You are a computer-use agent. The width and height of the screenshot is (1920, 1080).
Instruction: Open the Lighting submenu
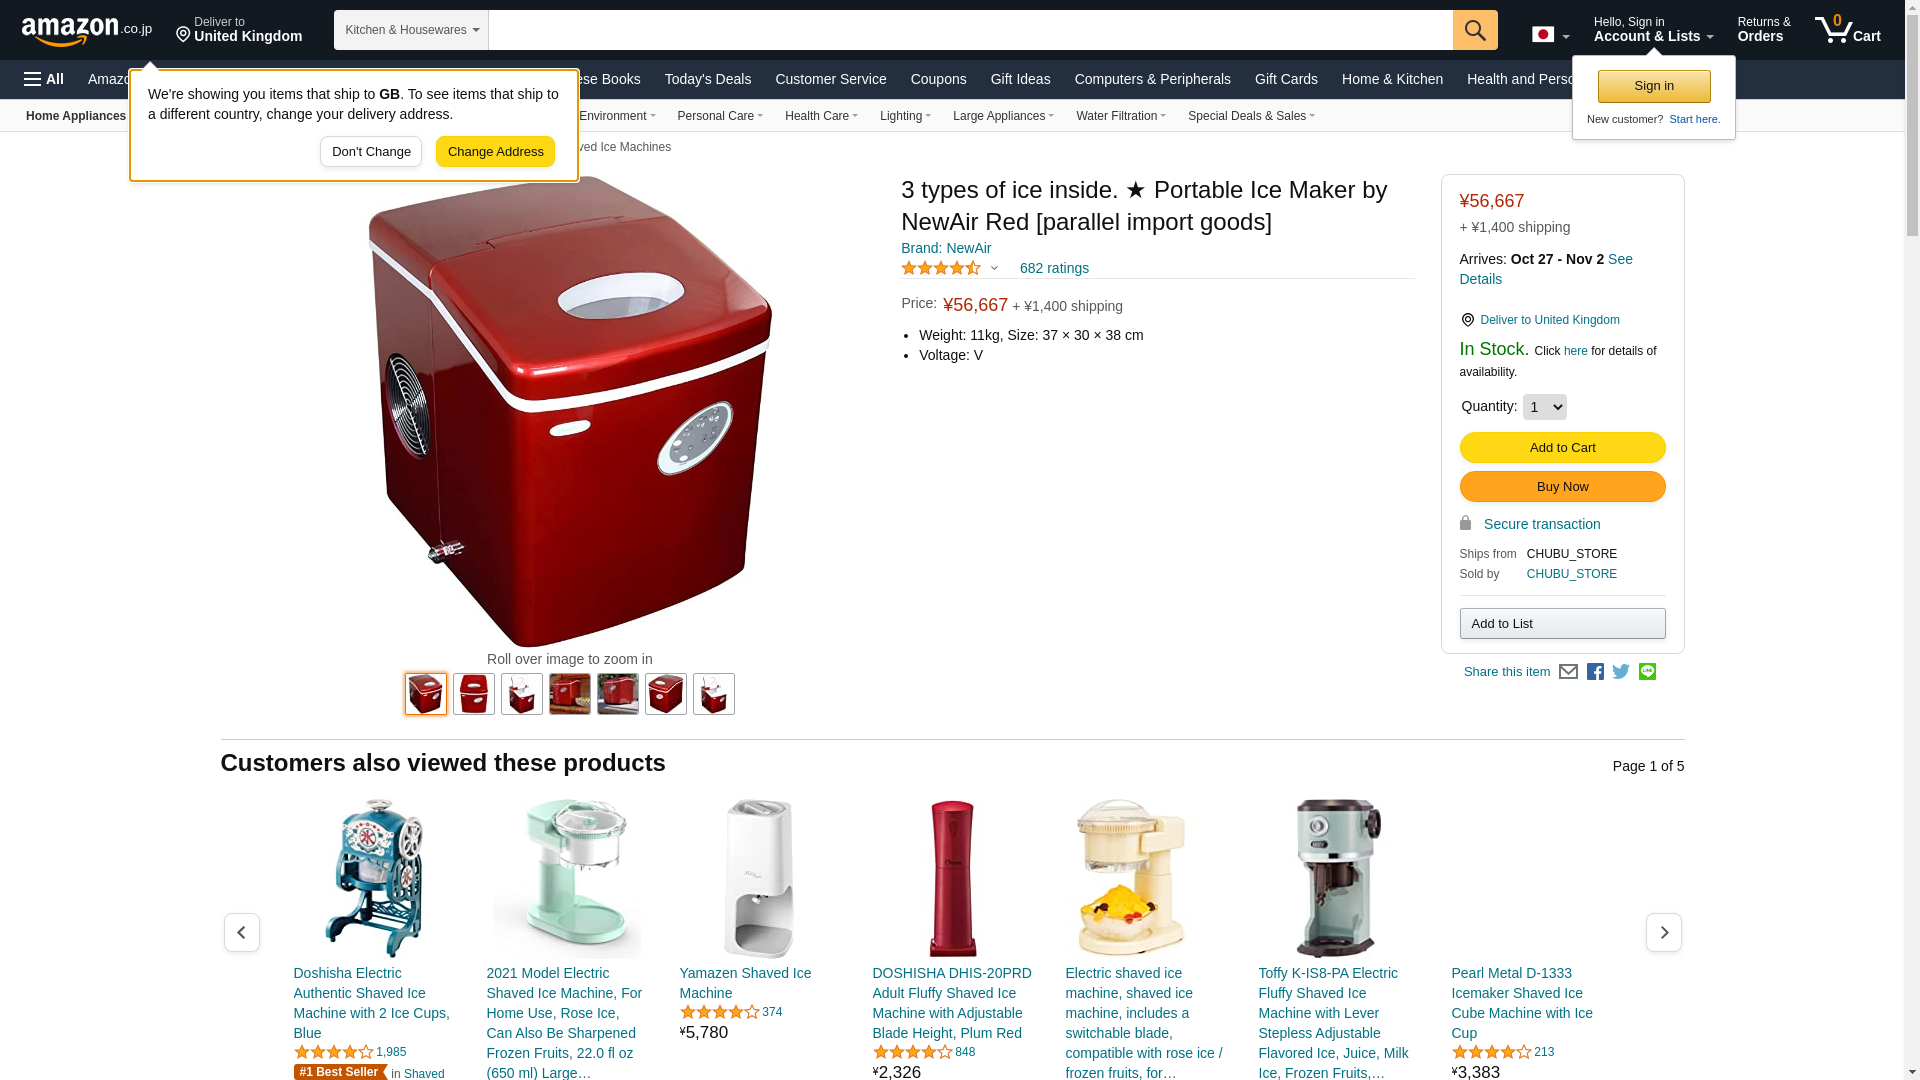tap(905, 116)
